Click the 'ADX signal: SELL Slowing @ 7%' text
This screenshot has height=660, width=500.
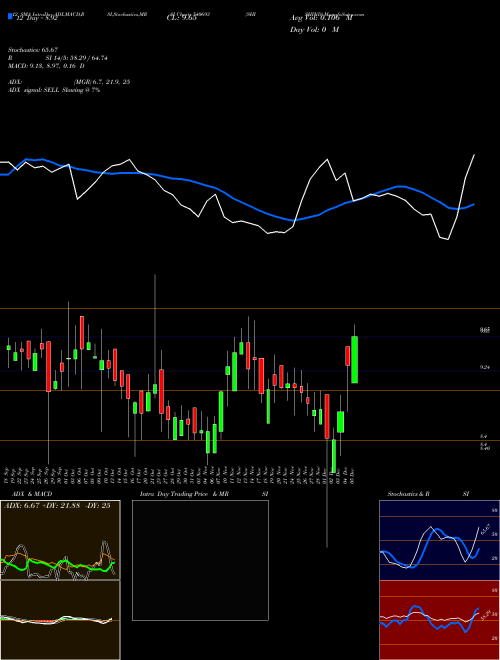coord(54,90)
